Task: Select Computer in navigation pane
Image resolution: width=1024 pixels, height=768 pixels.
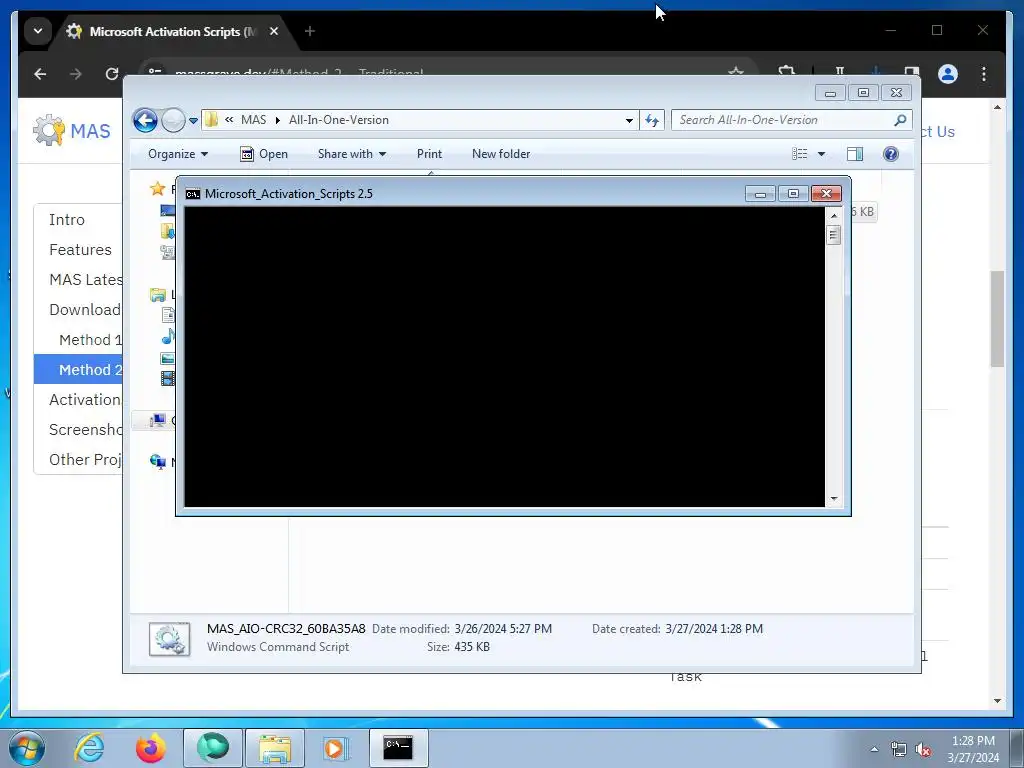Action: pyautogui.click(x=157, y=421)
